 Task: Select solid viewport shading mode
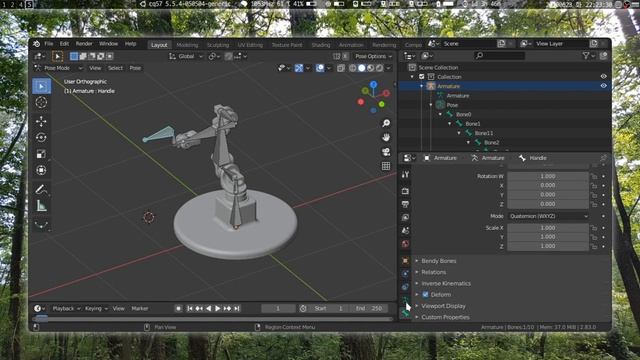[362, 68]
